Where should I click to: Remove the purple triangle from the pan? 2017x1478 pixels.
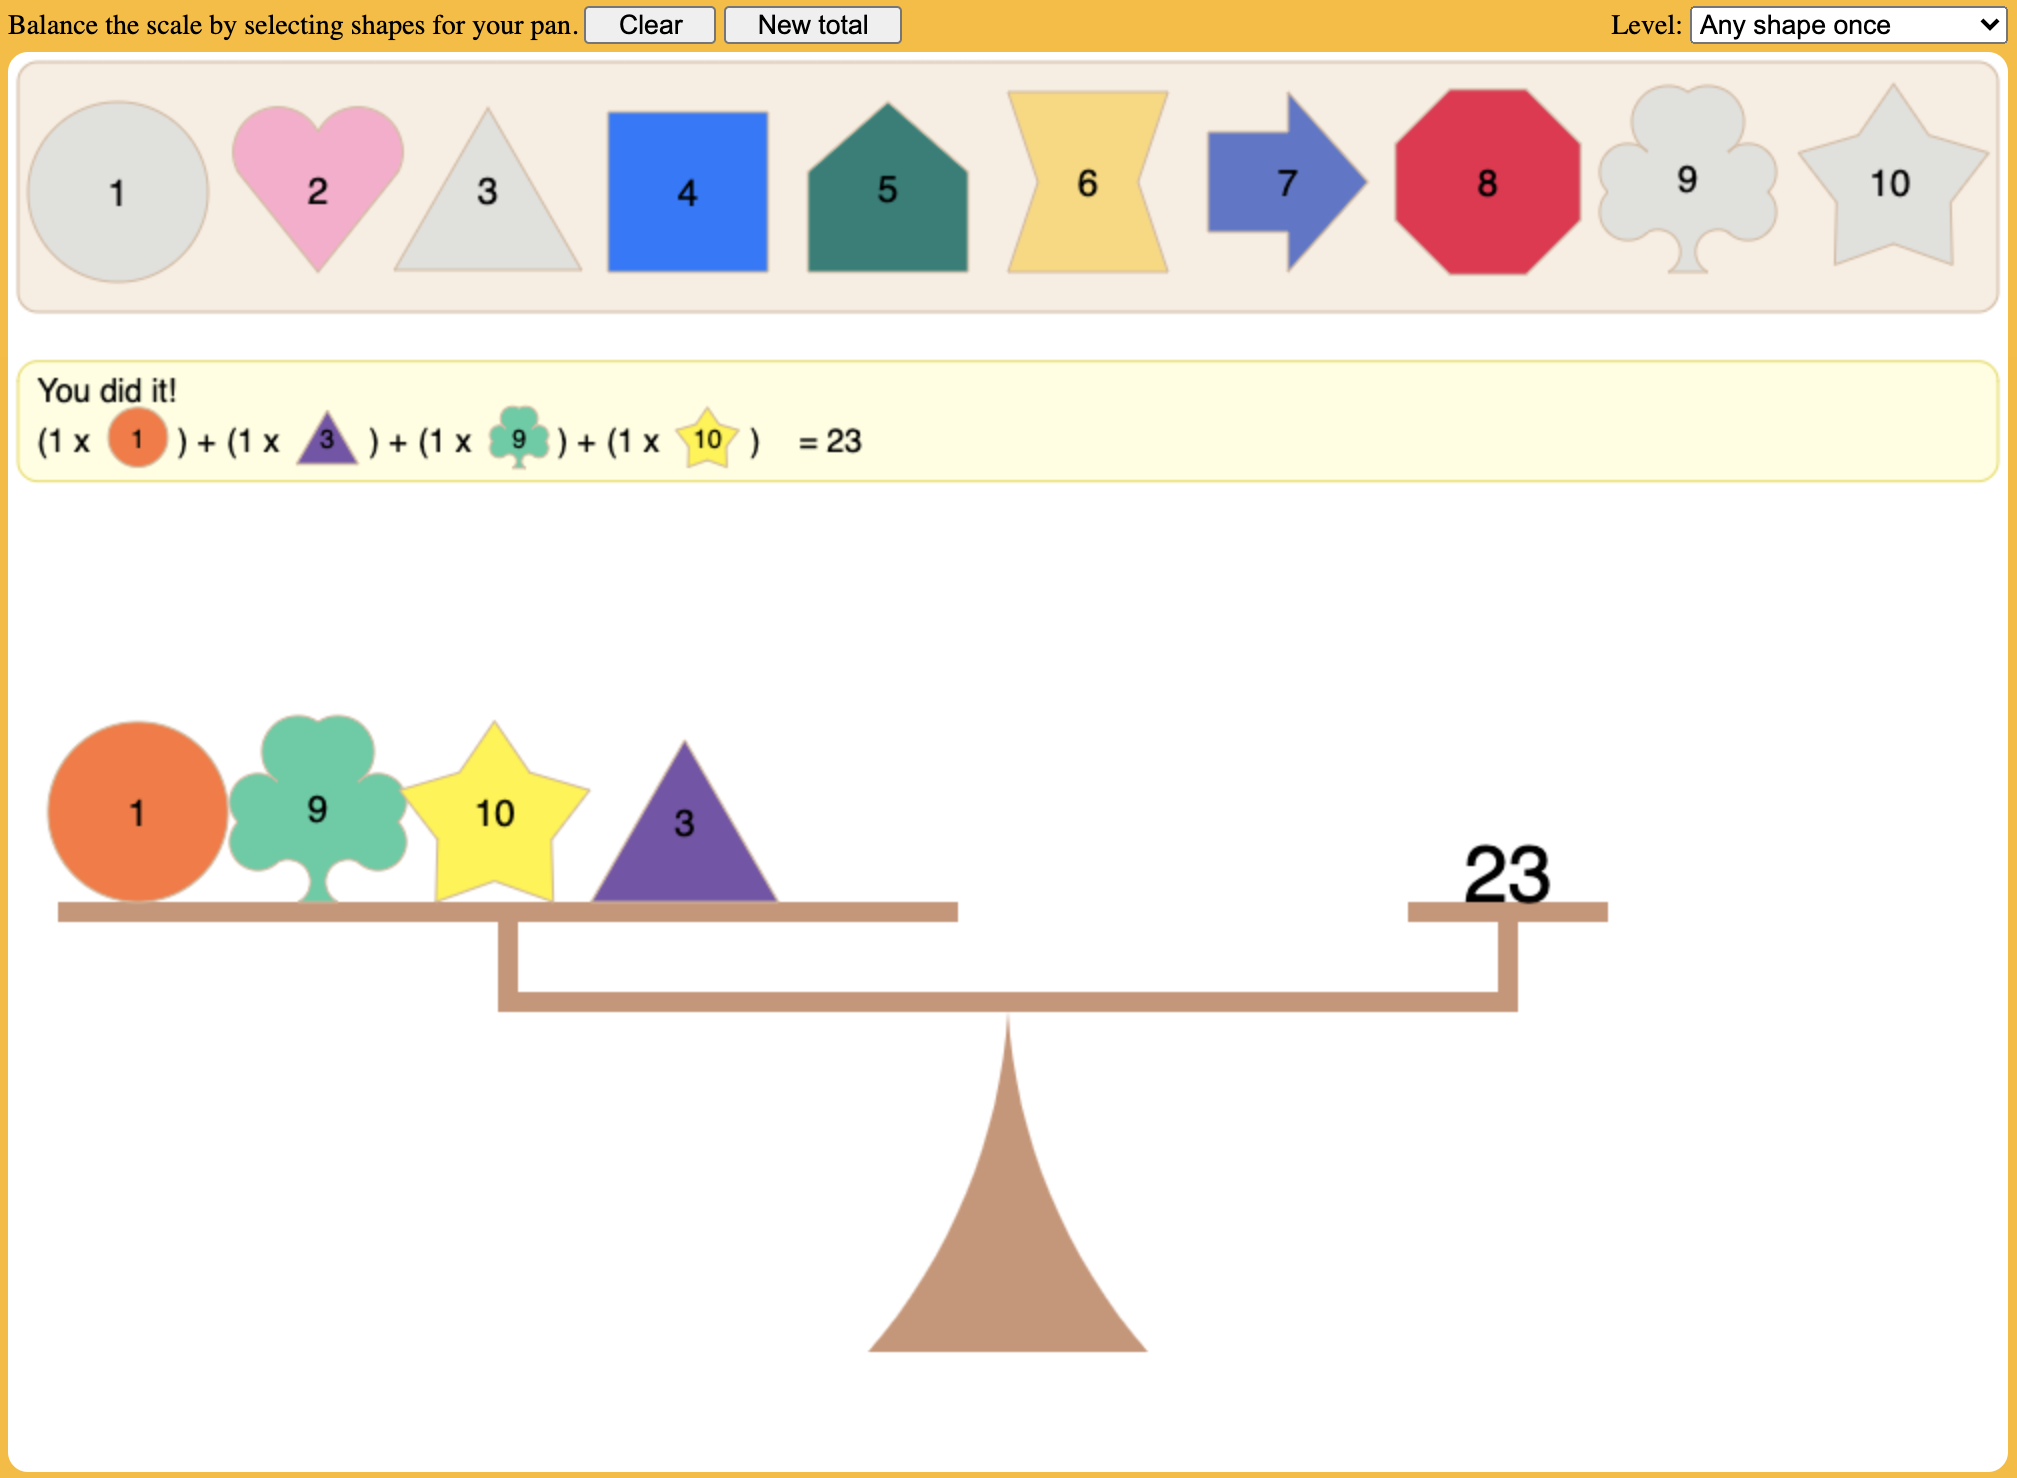(x=684, y=825)
